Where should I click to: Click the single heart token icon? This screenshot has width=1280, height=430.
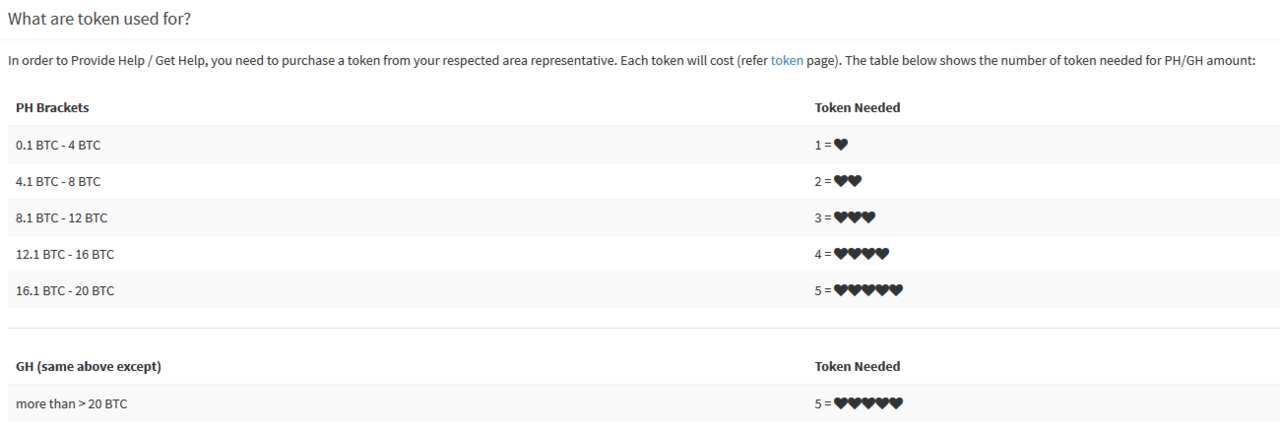point(841,145)
